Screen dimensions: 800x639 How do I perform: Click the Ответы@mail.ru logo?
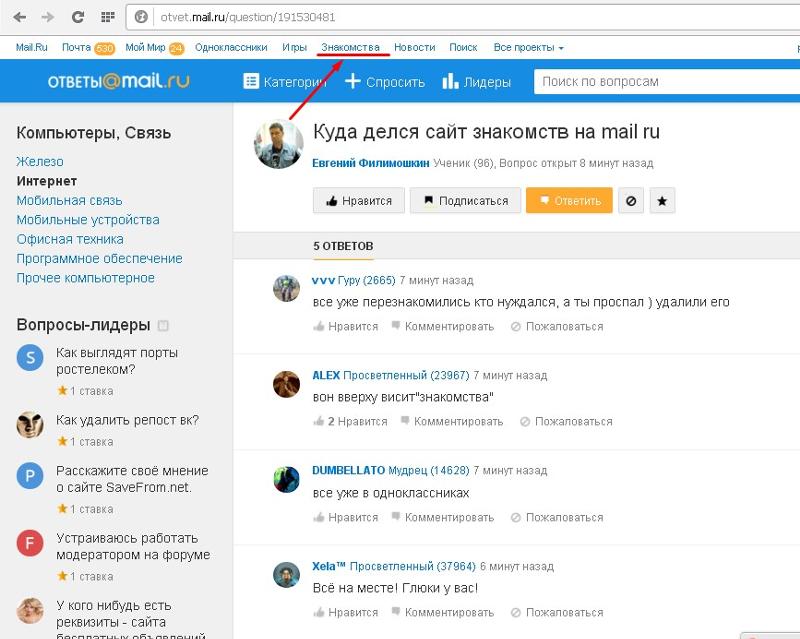click(x=118, y=81)
